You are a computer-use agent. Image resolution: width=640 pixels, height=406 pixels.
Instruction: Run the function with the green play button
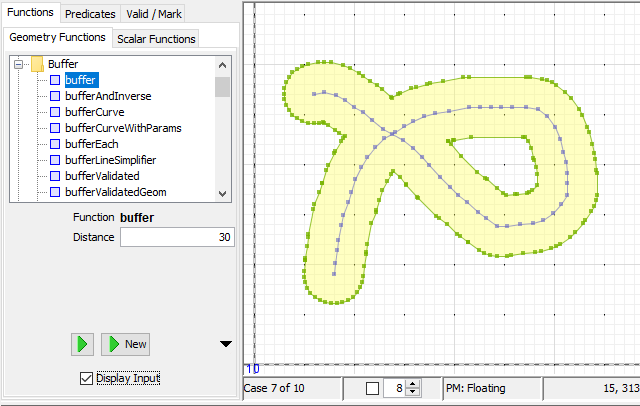82,344
